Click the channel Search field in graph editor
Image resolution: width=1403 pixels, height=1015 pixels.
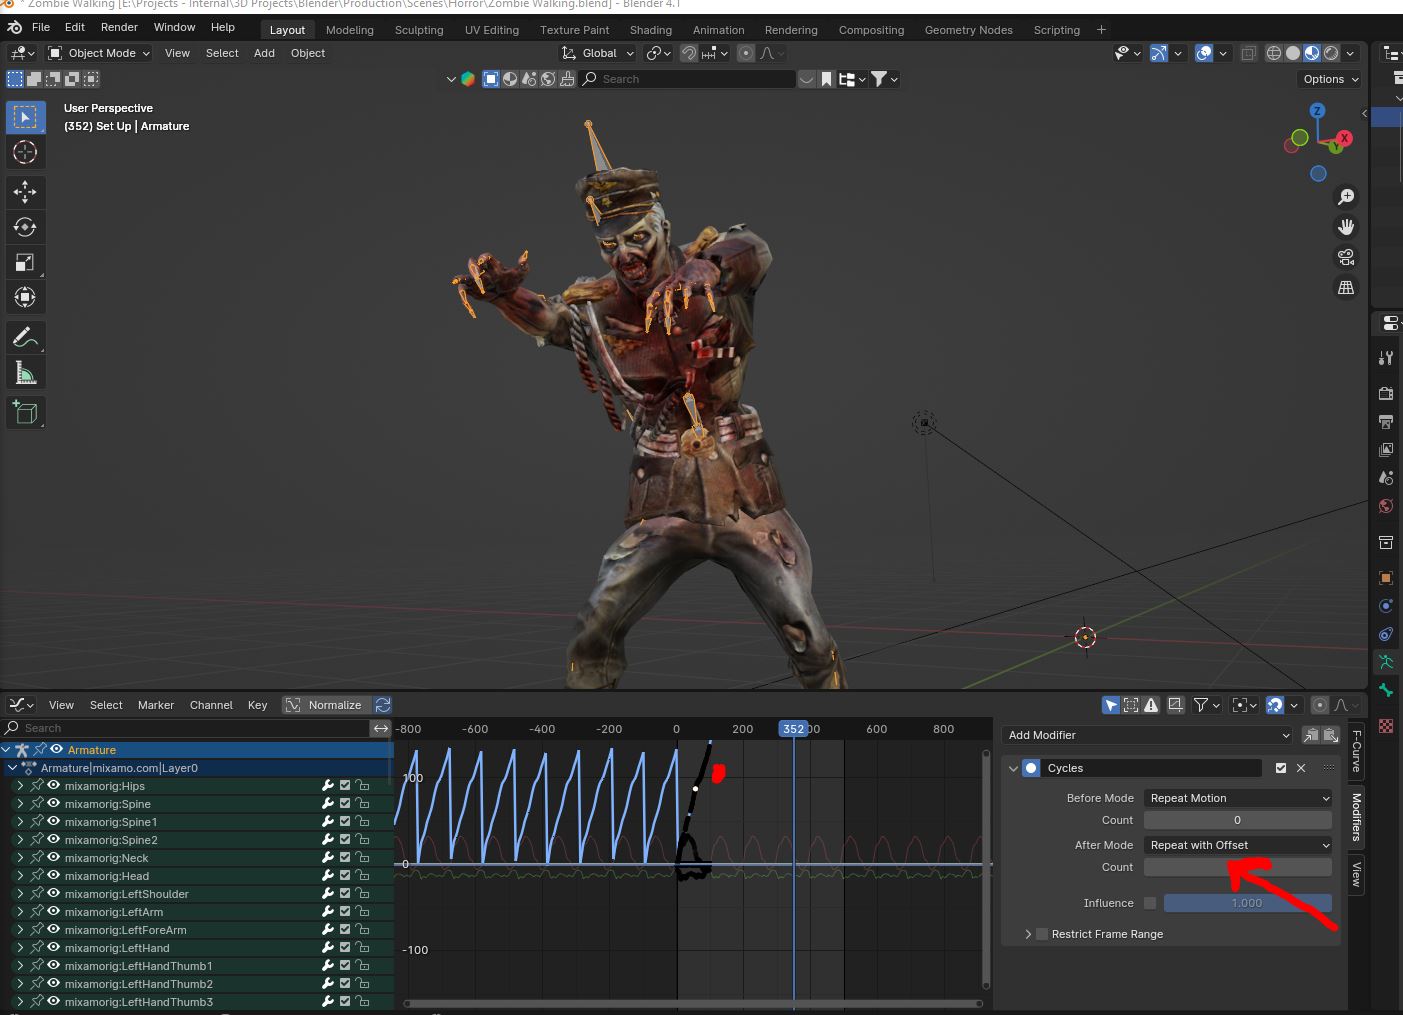click(x=186, y=728)
